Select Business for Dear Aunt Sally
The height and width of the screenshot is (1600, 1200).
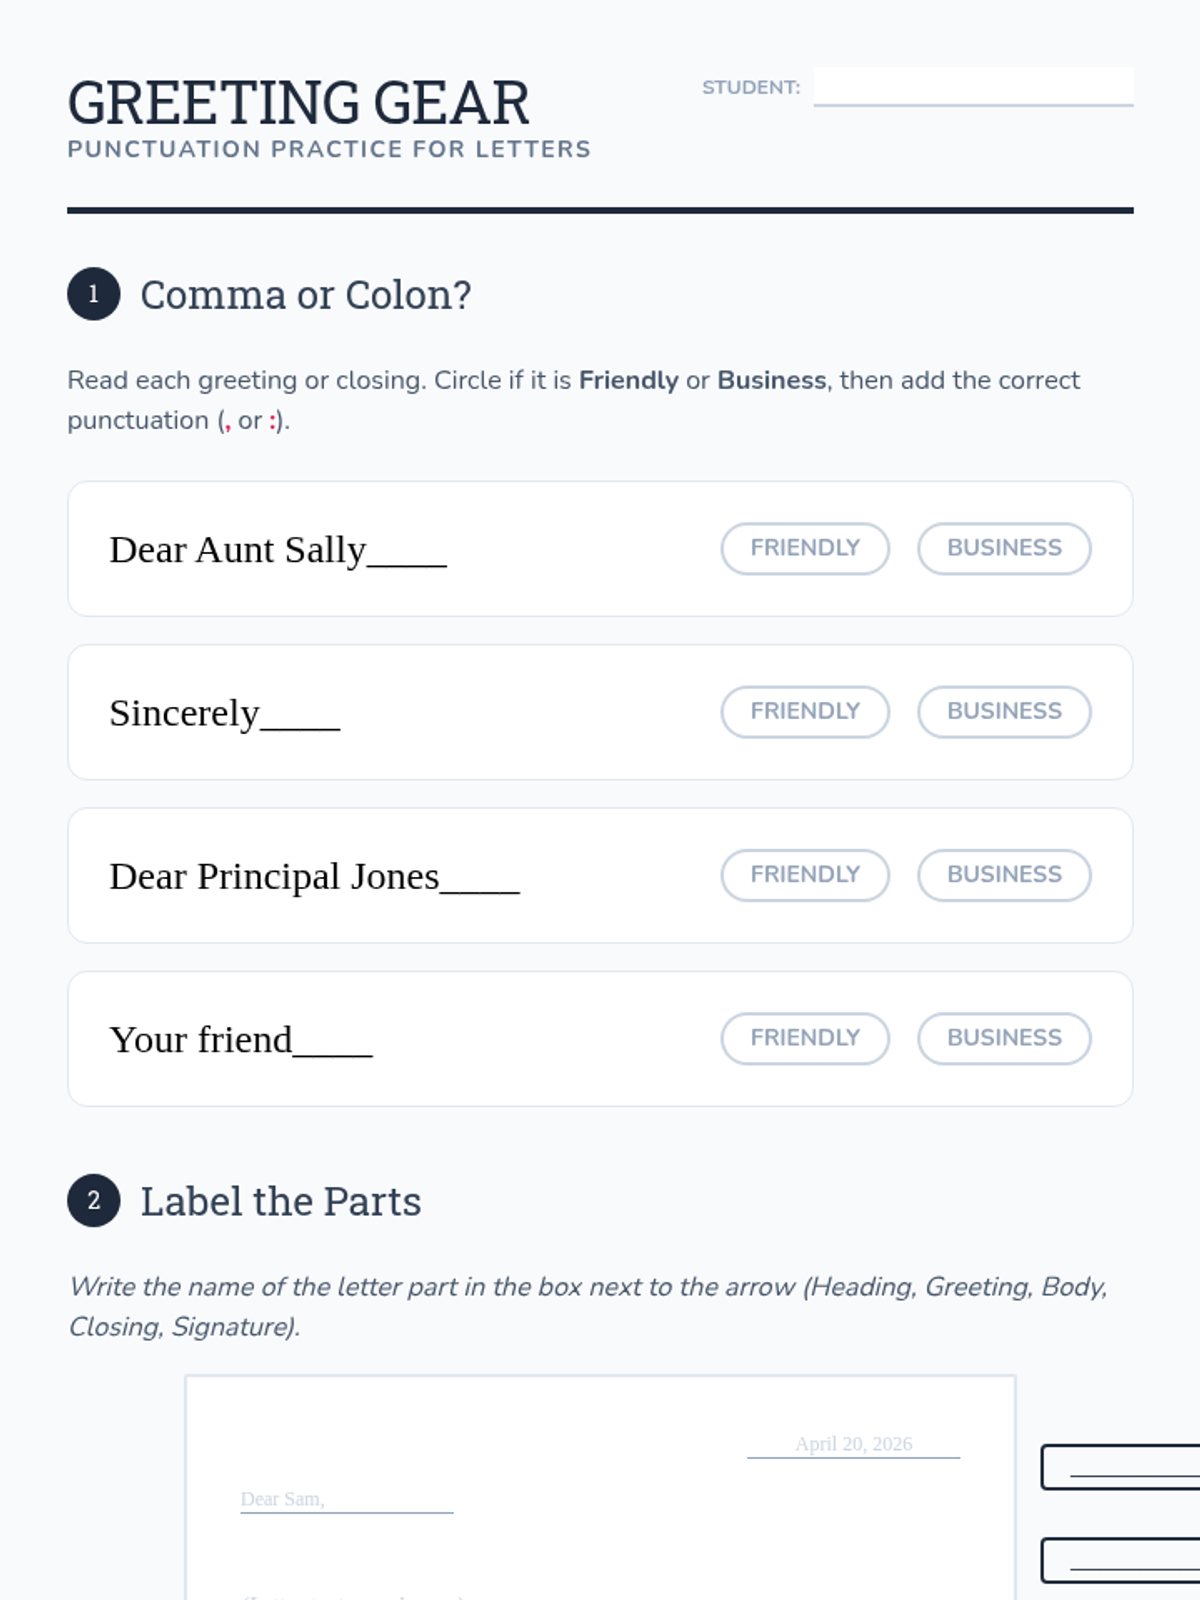[1004, 548]
